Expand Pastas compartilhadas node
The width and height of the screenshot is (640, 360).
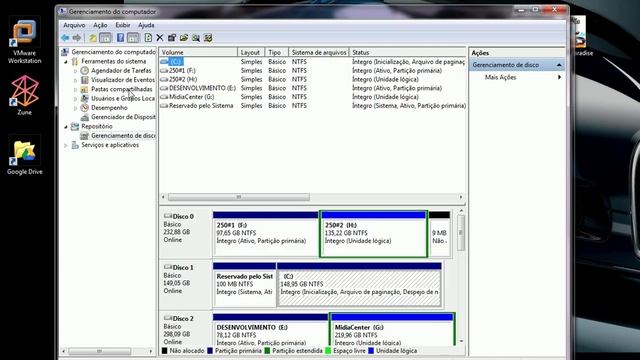click(x=76, y=89)
